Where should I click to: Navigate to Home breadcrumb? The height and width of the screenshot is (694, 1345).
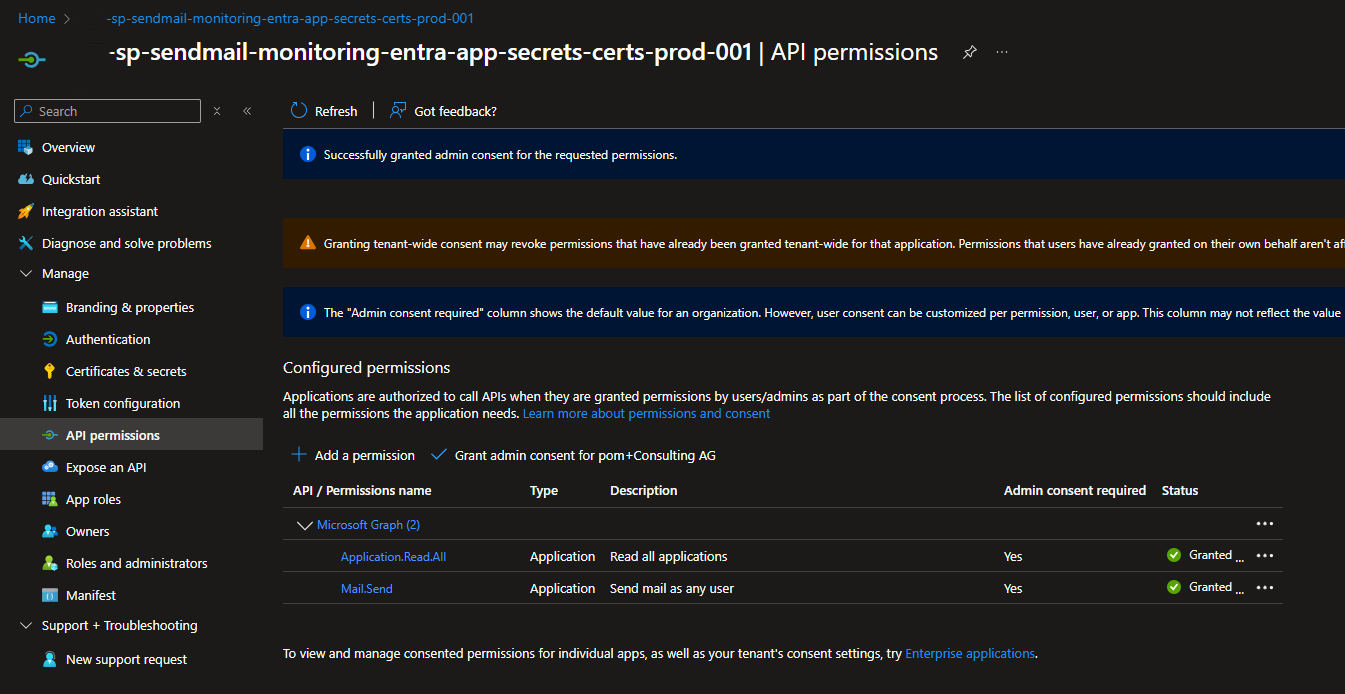pos(37,18)
